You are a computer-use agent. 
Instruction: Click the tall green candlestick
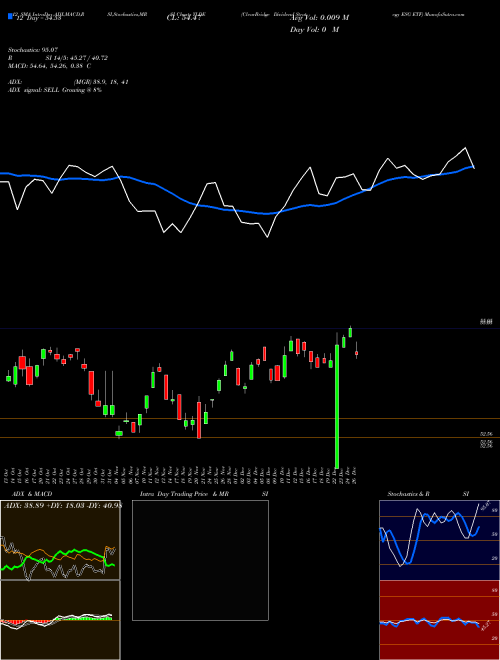pos(337,406)
